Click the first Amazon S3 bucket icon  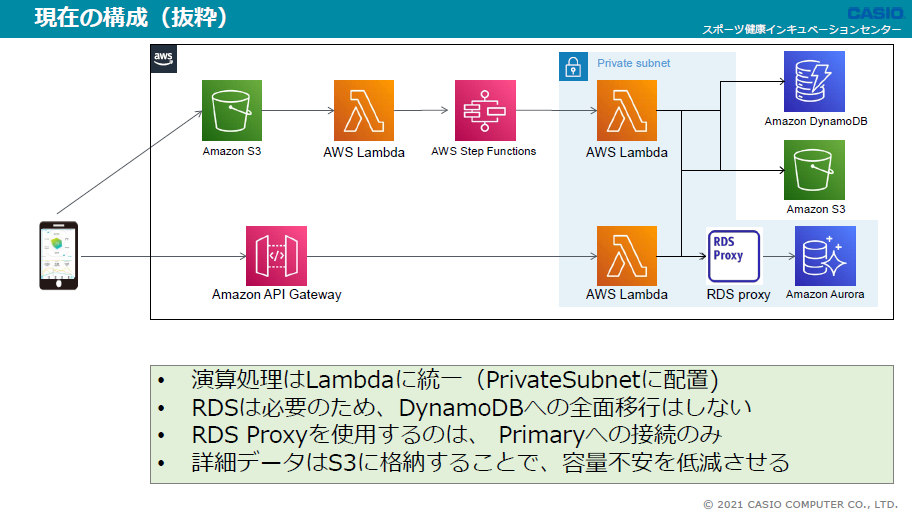click(x=231, y=111)
